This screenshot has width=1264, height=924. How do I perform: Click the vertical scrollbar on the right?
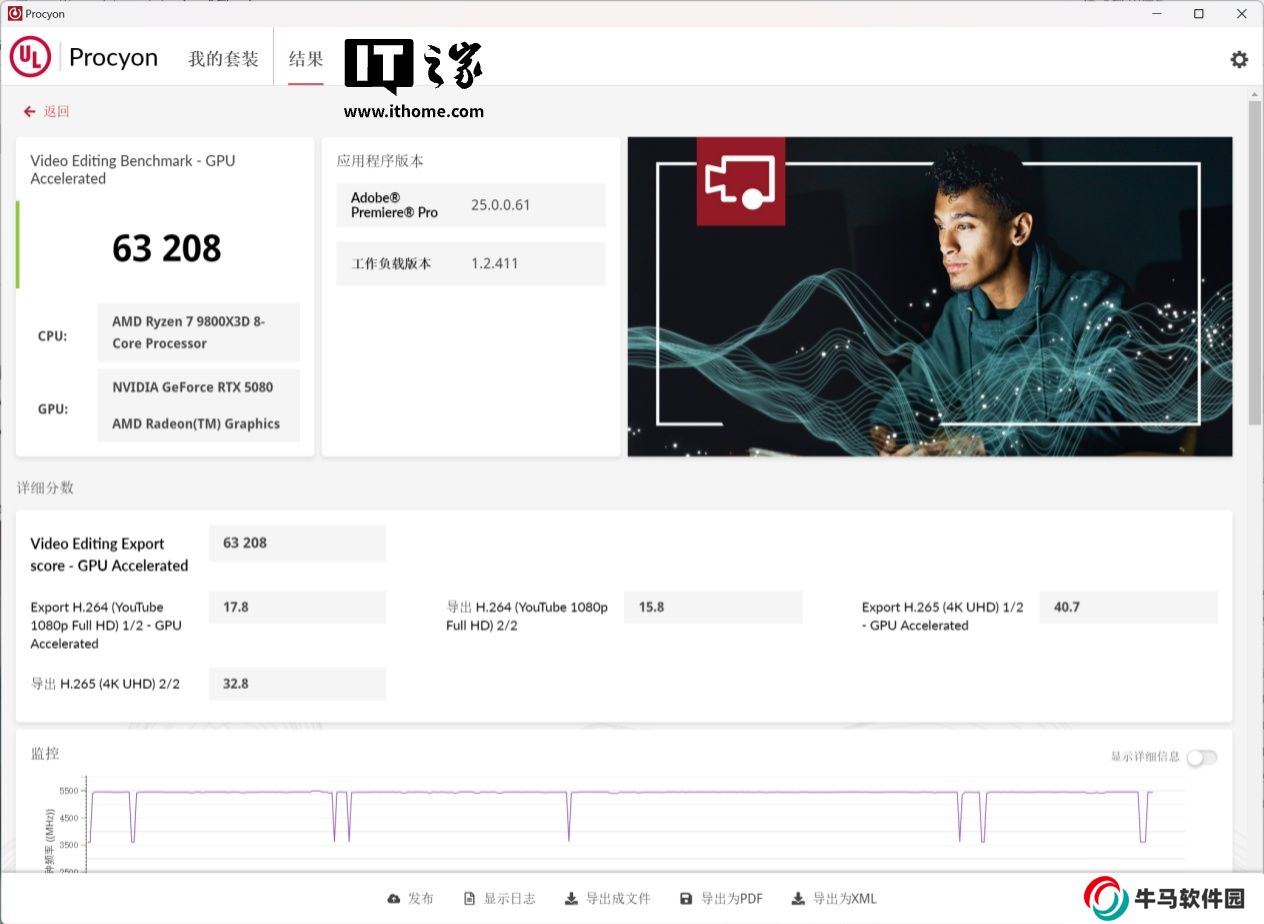tap(1254, 260)
